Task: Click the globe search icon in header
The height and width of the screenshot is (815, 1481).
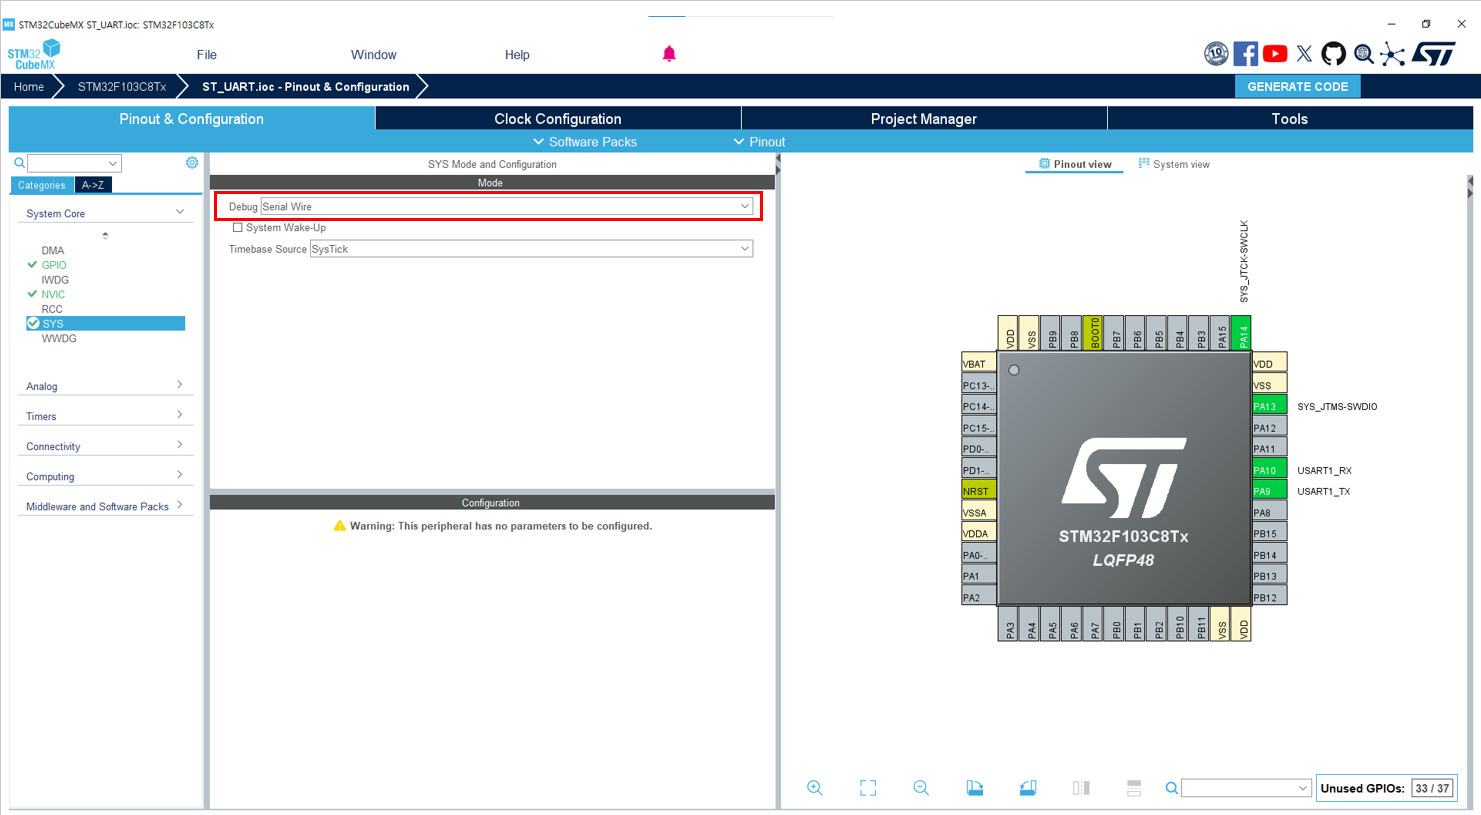Action: click(1363, 54)
